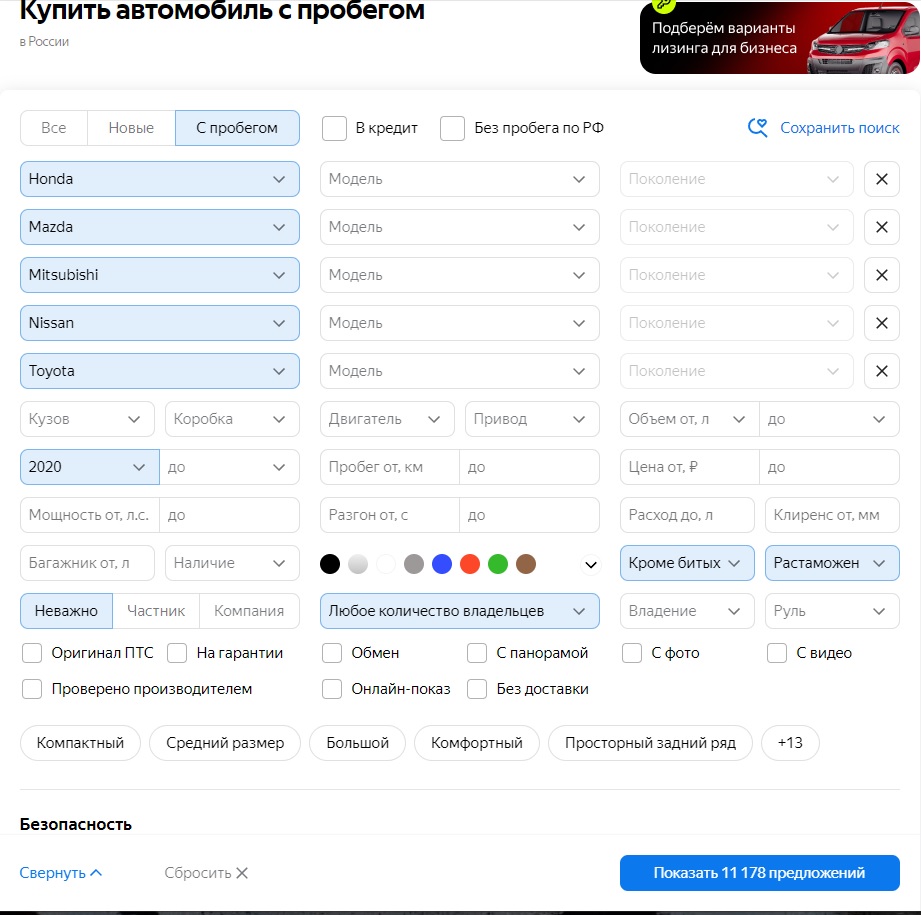Select the Средний размер tag

pos(225,743)
